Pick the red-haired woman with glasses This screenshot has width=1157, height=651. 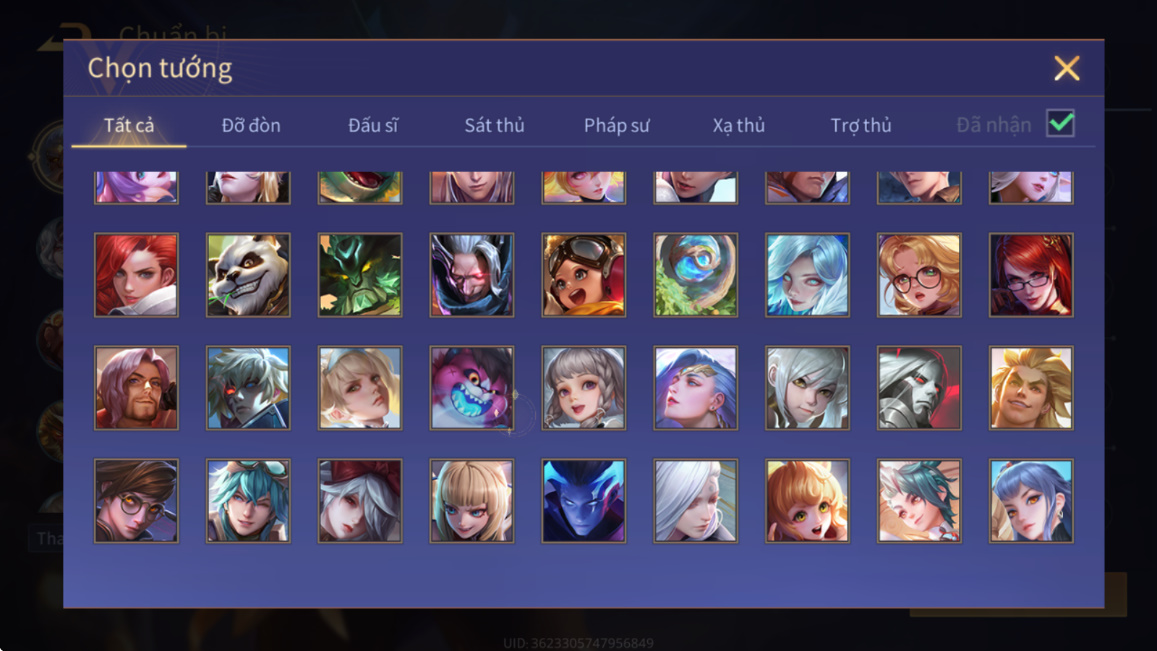1031,275
